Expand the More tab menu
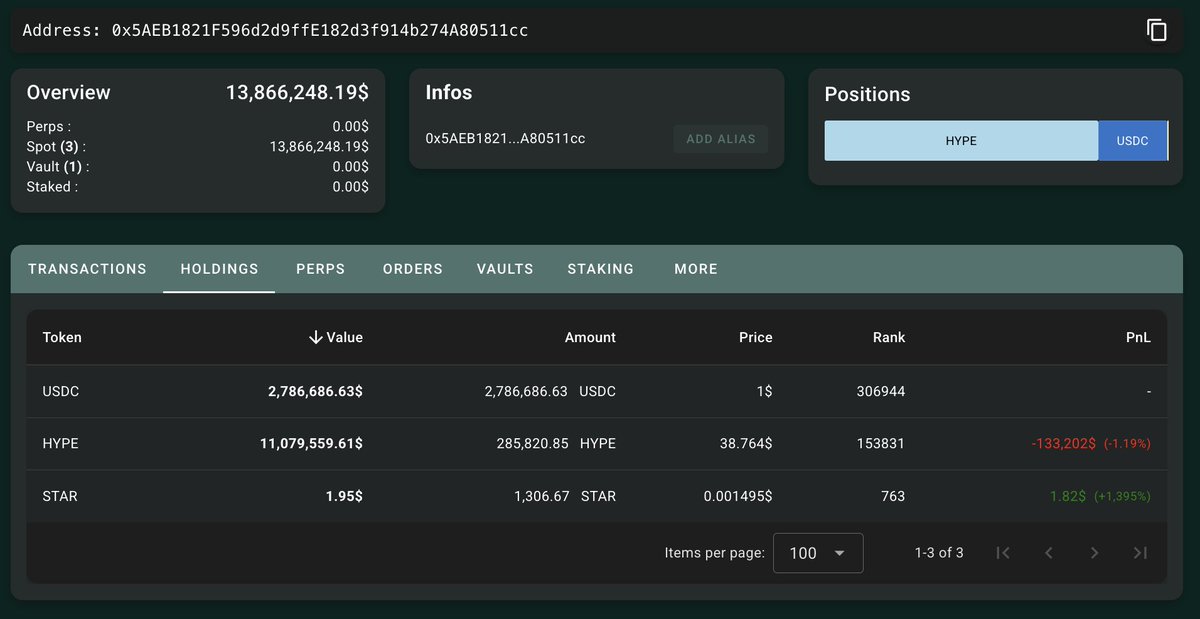1200x619 pixels. (695, 269)
